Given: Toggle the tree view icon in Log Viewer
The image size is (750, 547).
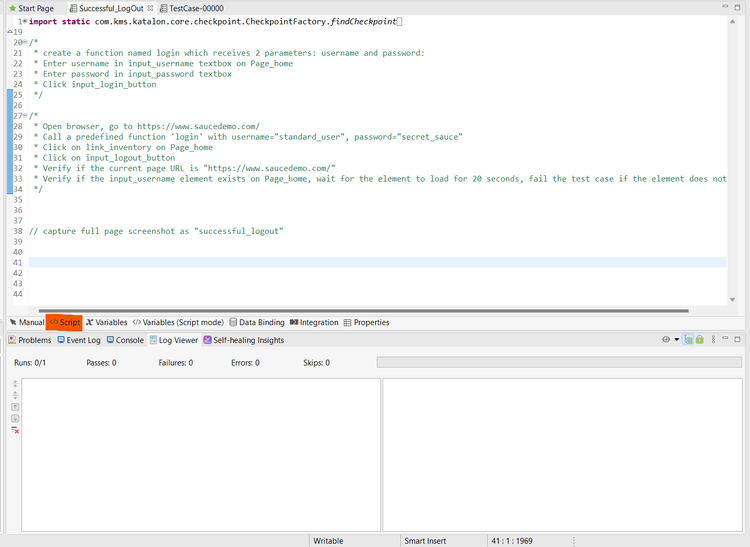Looking at the screenshot, I should [x=689, y=340].
